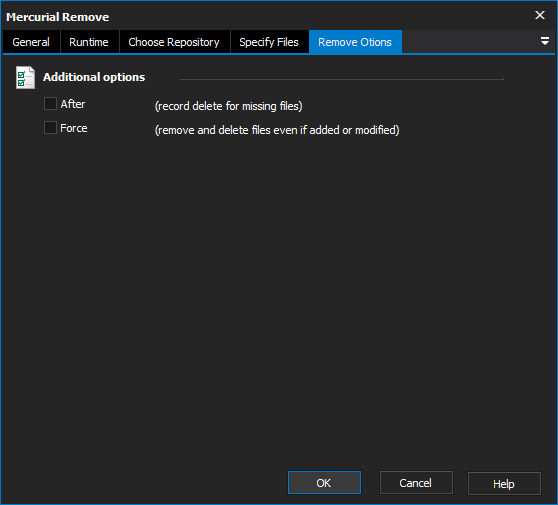Go to Choose Repository tab
This screenshot has width=558, height=505.
click(174, 42)
